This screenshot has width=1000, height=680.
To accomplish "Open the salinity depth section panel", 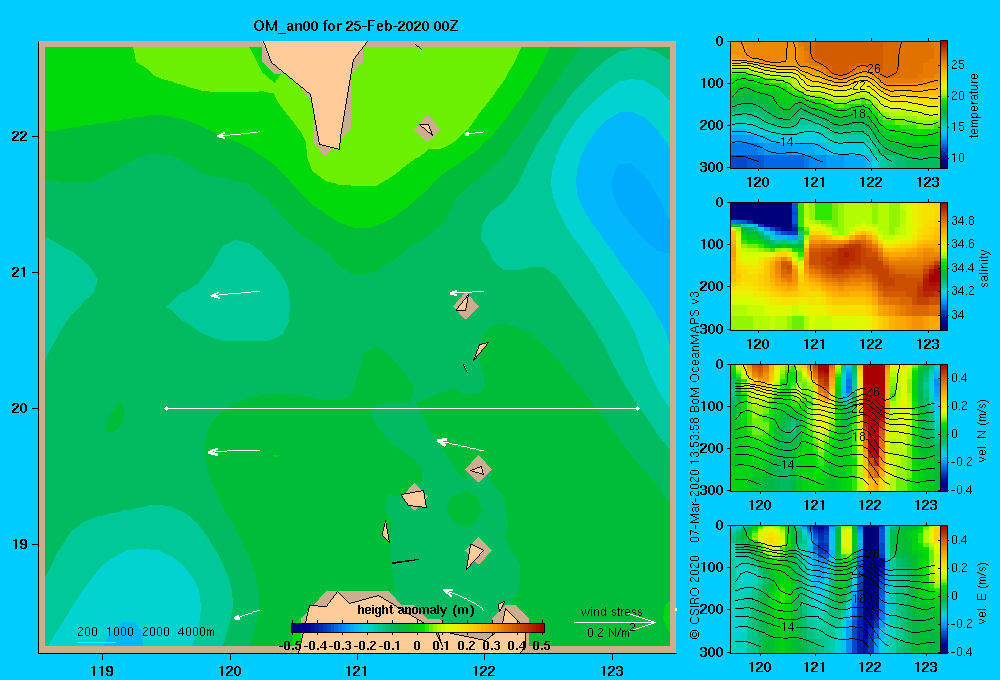I will coord(834,266).
